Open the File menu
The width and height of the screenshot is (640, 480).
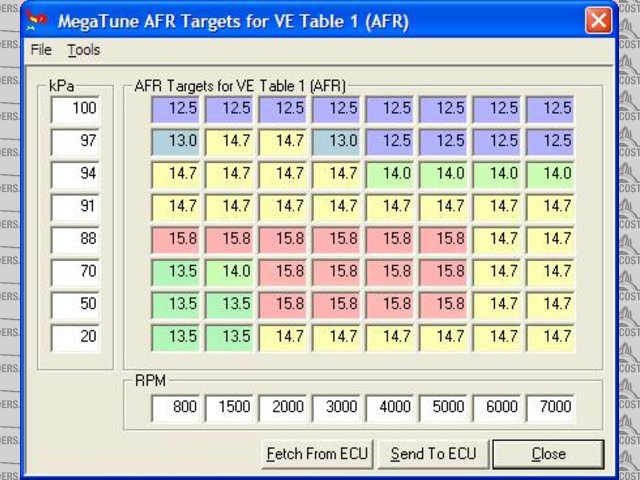pyautogui.click(x=41, y=50)
